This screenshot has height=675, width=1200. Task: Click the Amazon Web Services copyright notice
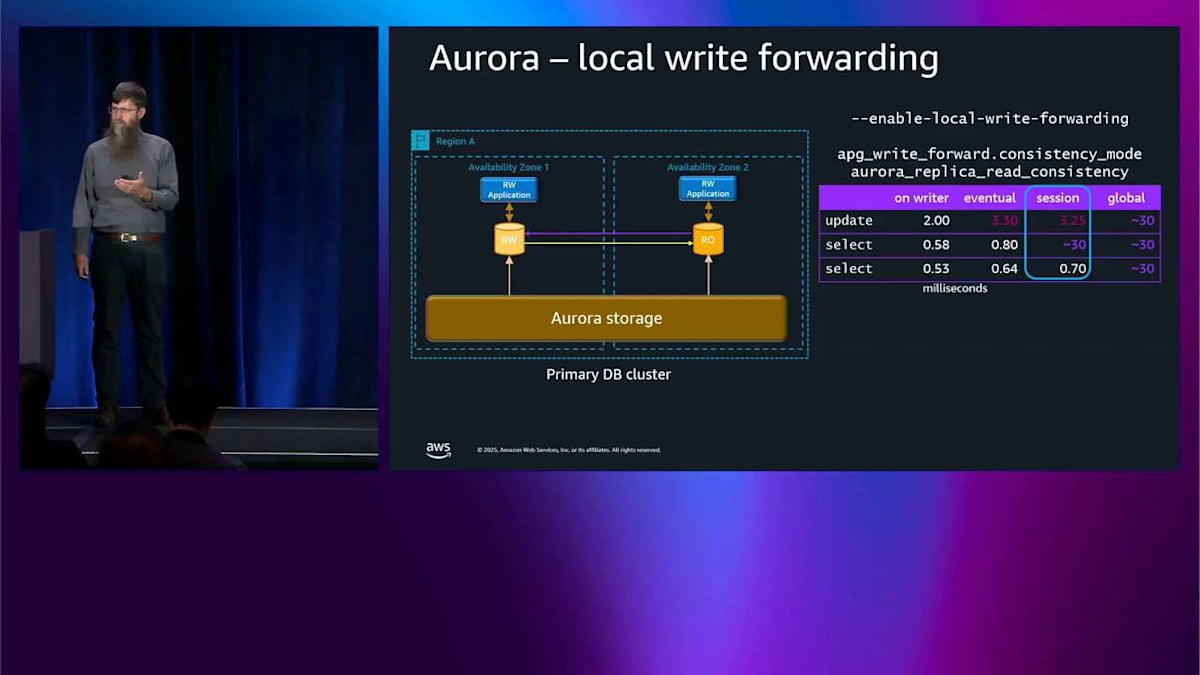[569, 450]
